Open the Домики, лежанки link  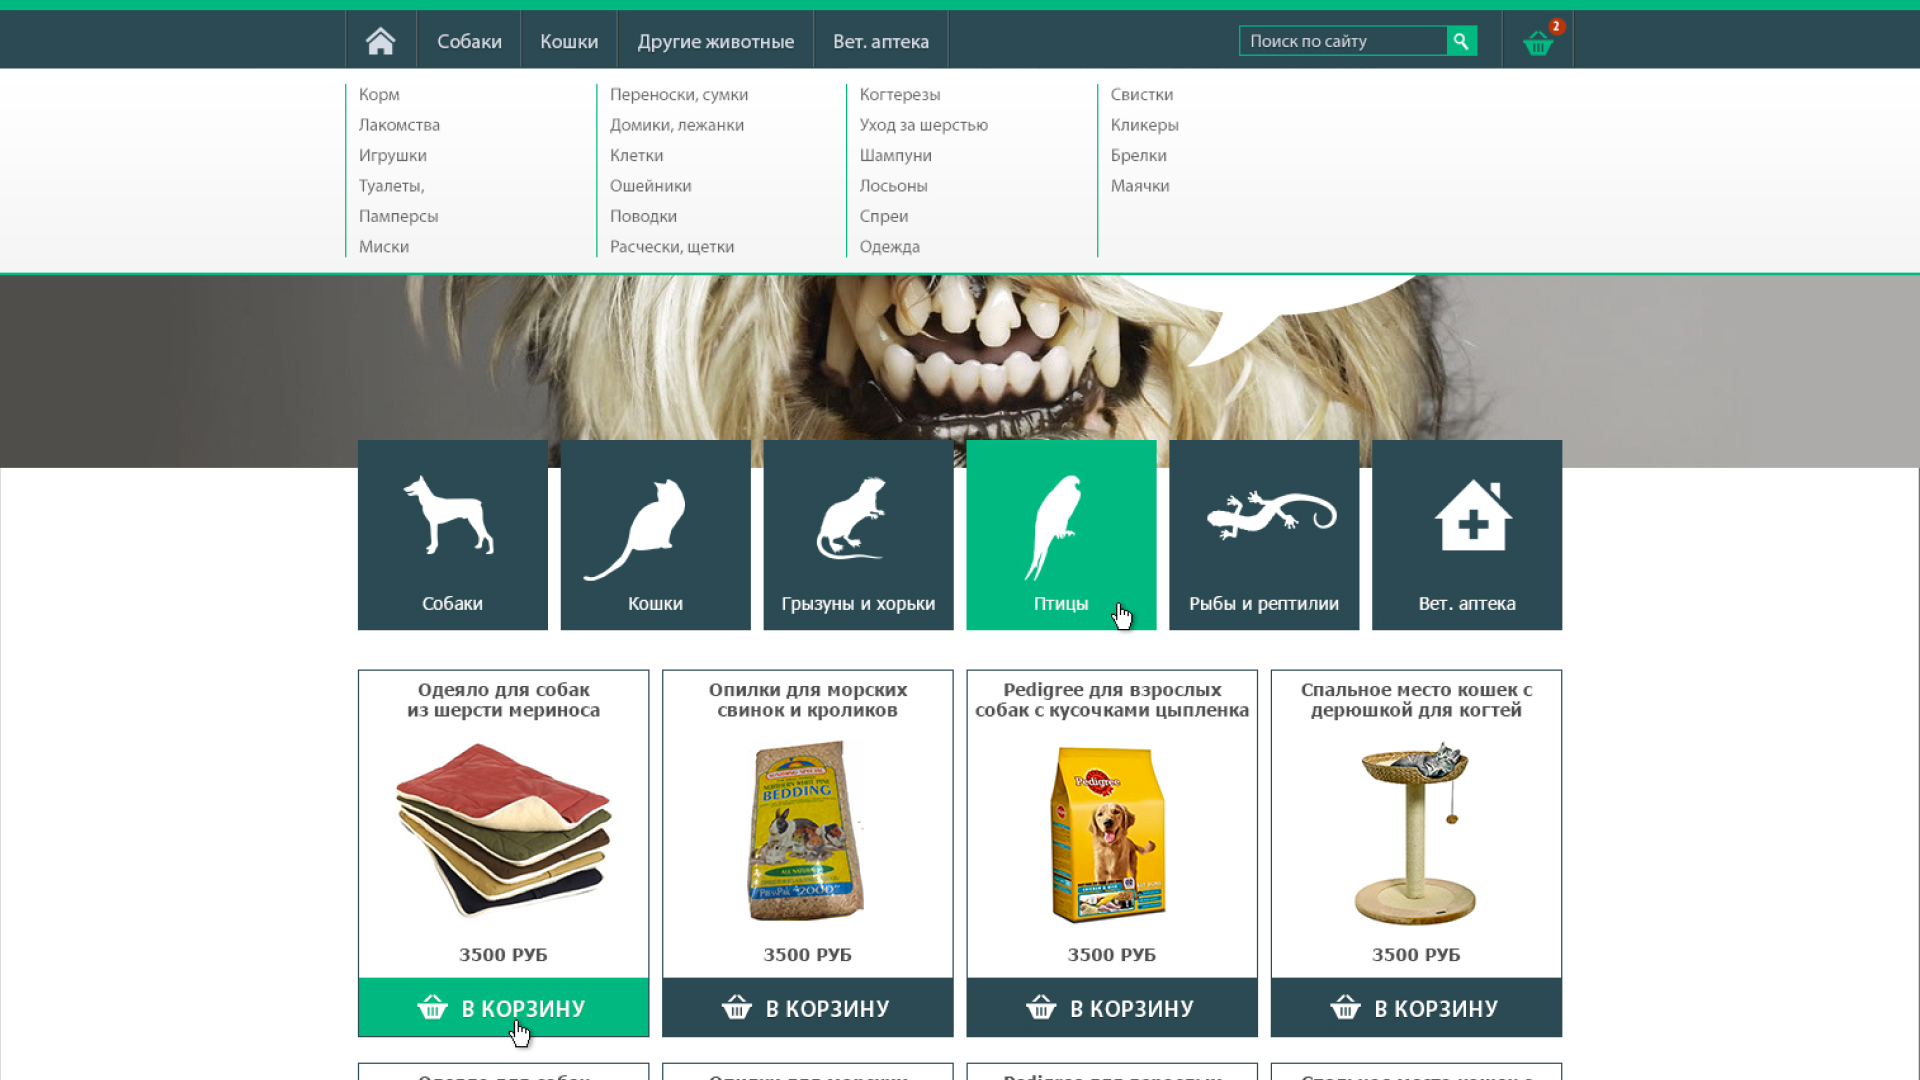click(x=677, y=125)
